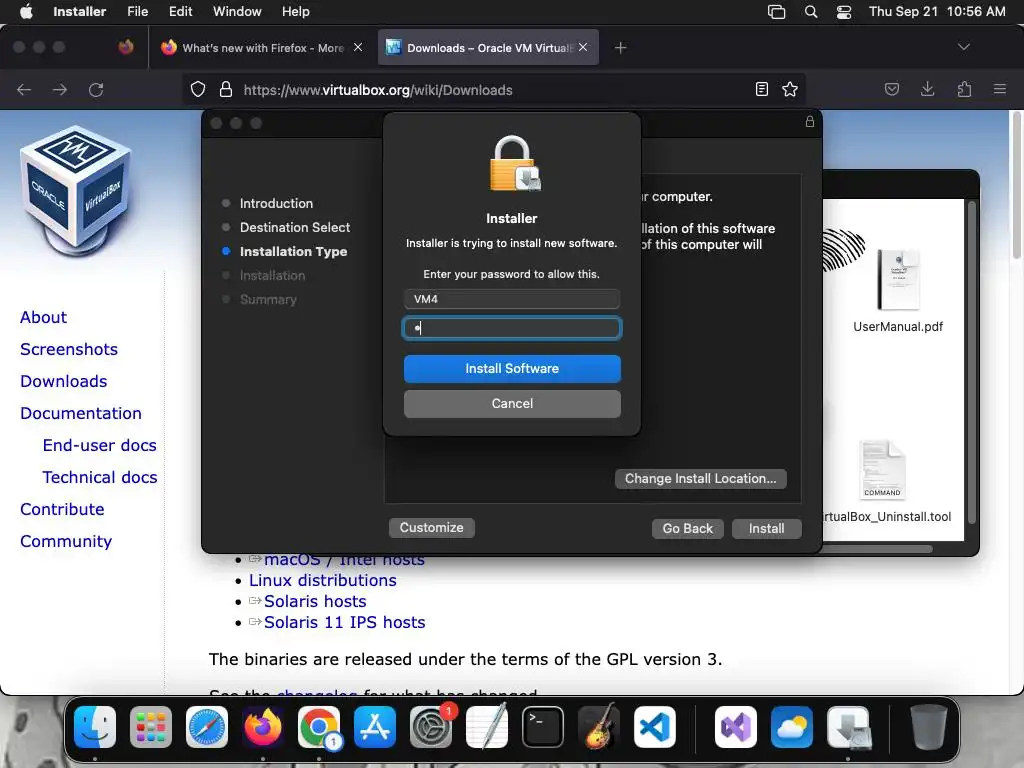Open the Firefox hamburger menu
Image resolution: width=1024 pixels, height=768 pixels.
coord(1000,89)
